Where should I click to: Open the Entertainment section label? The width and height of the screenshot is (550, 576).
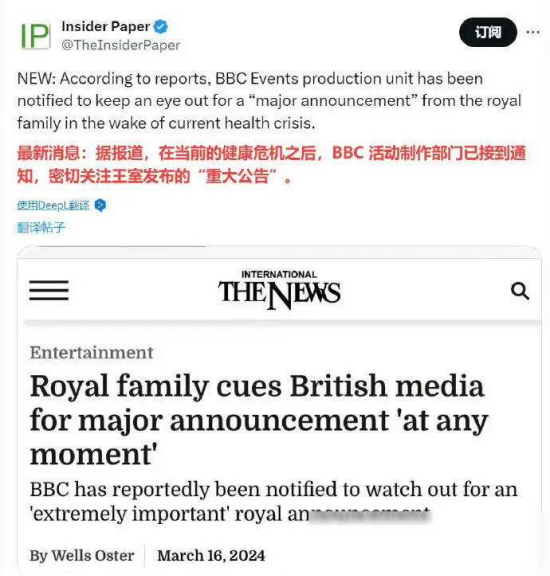pos(91,353)
